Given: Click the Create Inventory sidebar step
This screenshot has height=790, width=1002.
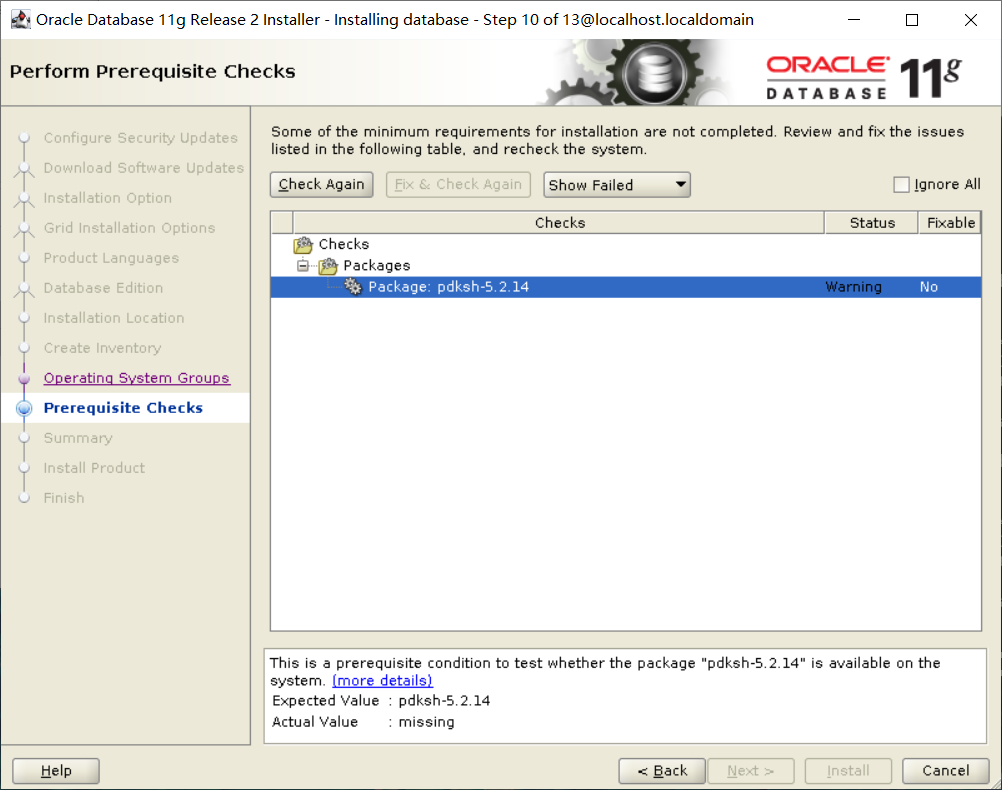Looking at the screenshot, I should pos(102,348).
